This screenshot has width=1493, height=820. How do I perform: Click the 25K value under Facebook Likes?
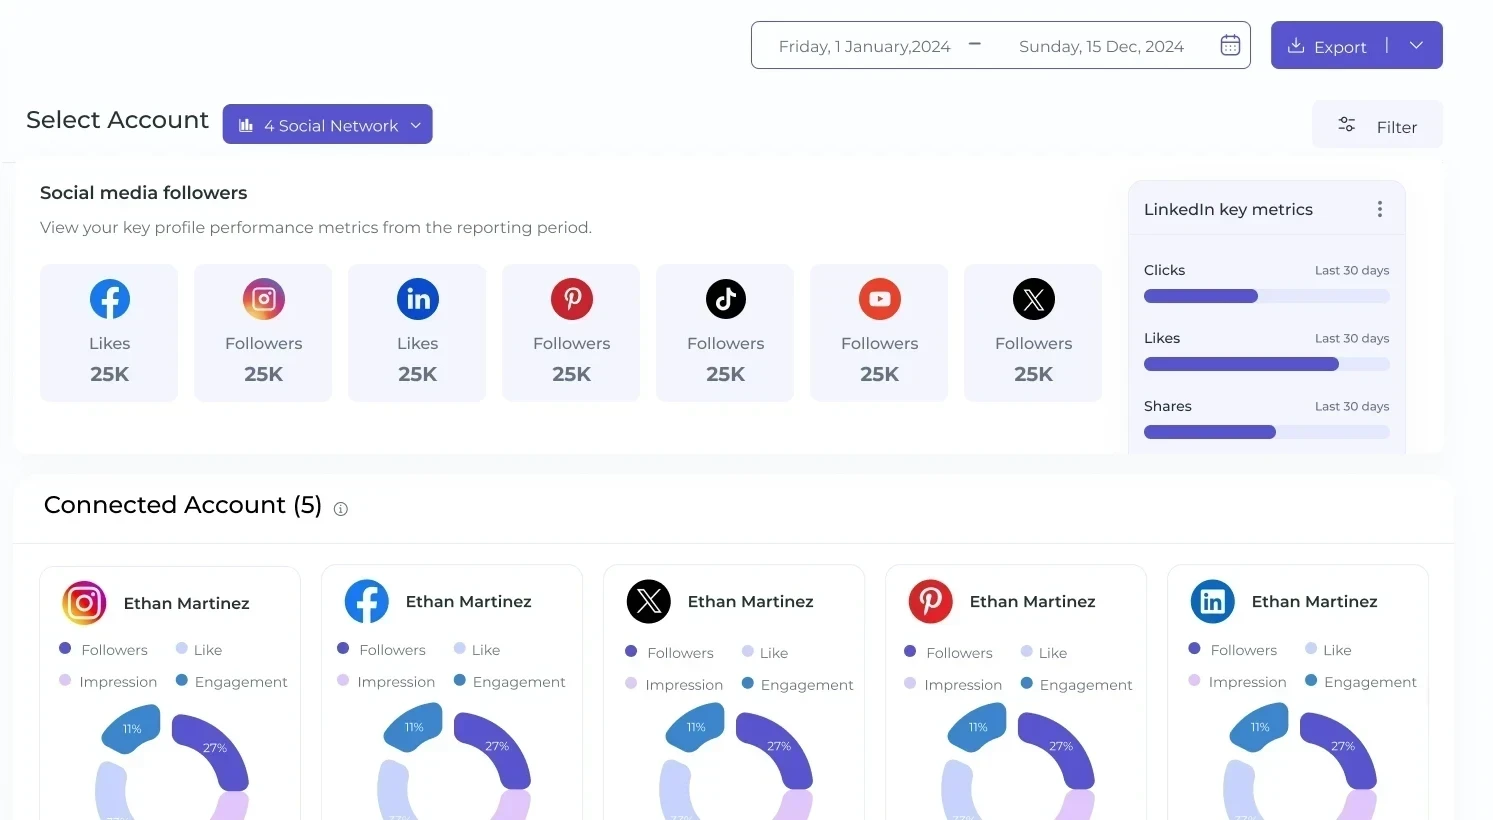point(110,374)
